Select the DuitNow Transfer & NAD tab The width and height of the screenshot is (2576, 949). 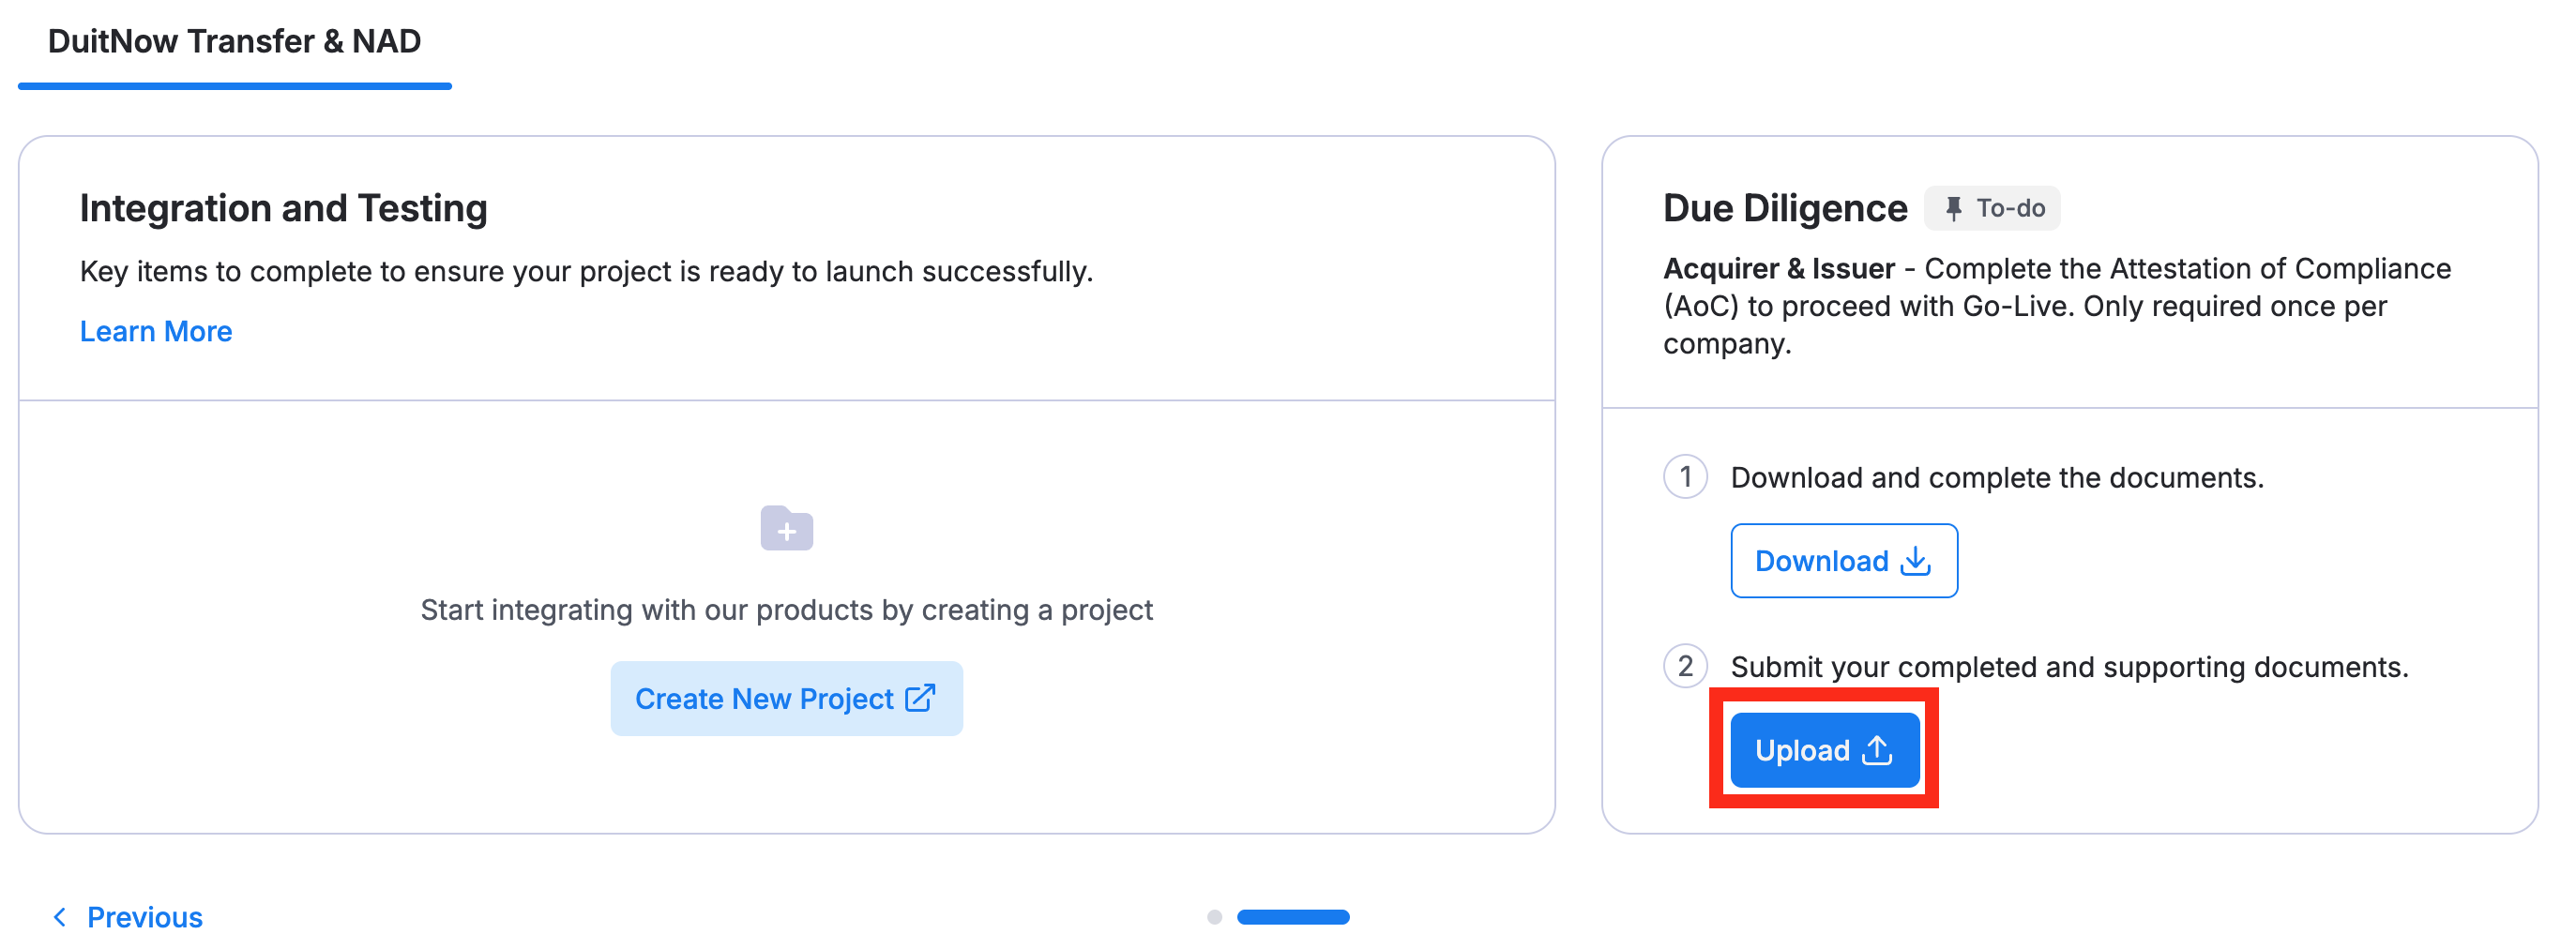234,42
